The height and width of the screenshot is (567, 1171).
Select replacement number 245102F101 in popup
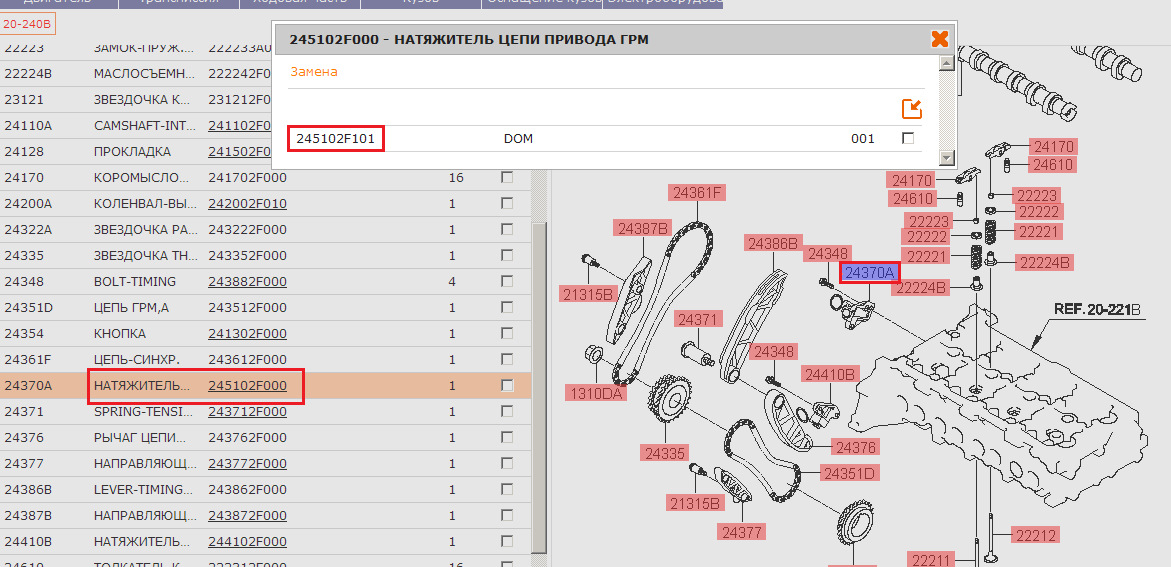[336, 139]
